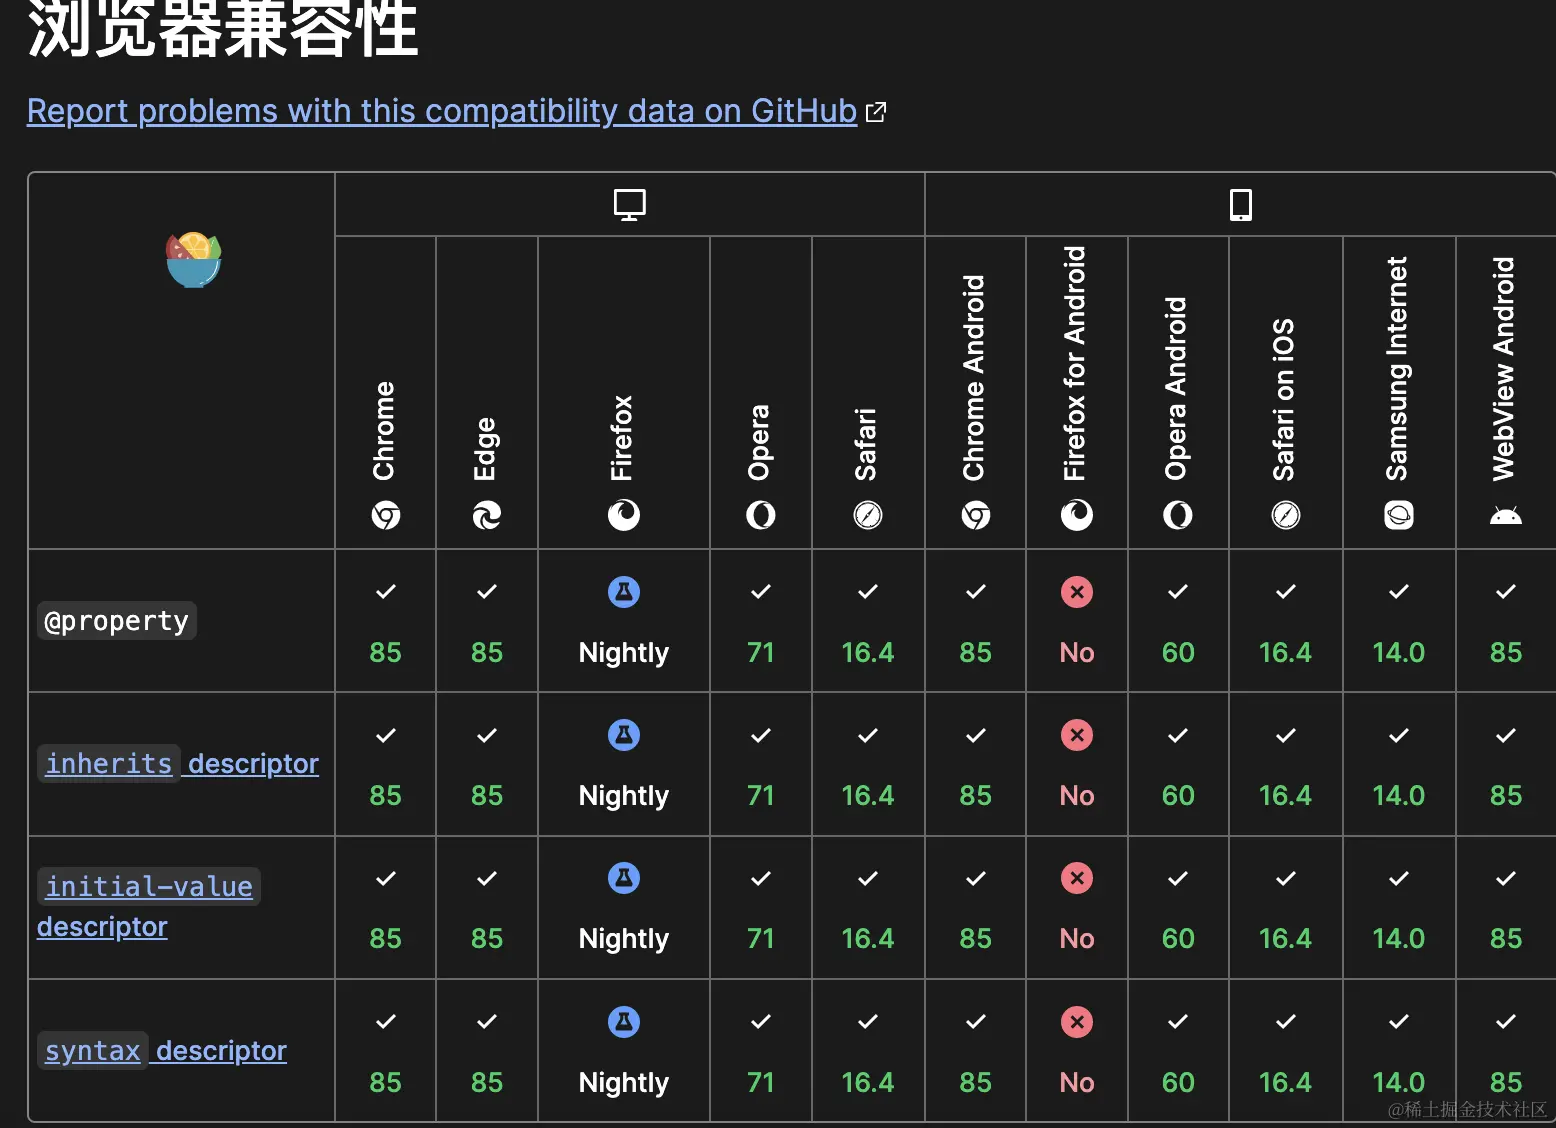Click the Chrome Android browser icon
The height and width of the screenshot is (1128, 1556).
pyautogui.click(x=976, y=515)
